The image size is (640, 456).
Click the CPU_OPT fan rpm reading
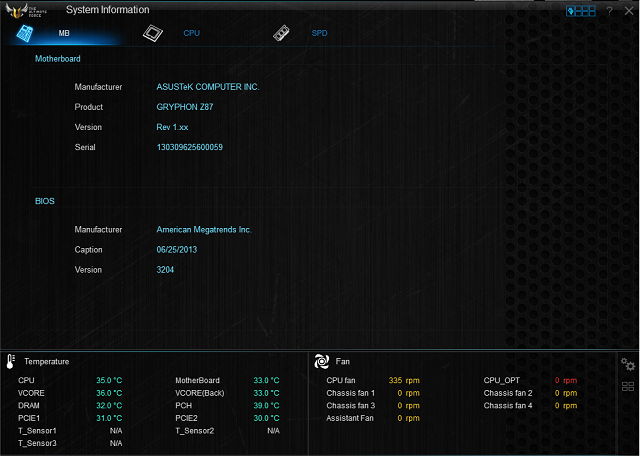566,381
